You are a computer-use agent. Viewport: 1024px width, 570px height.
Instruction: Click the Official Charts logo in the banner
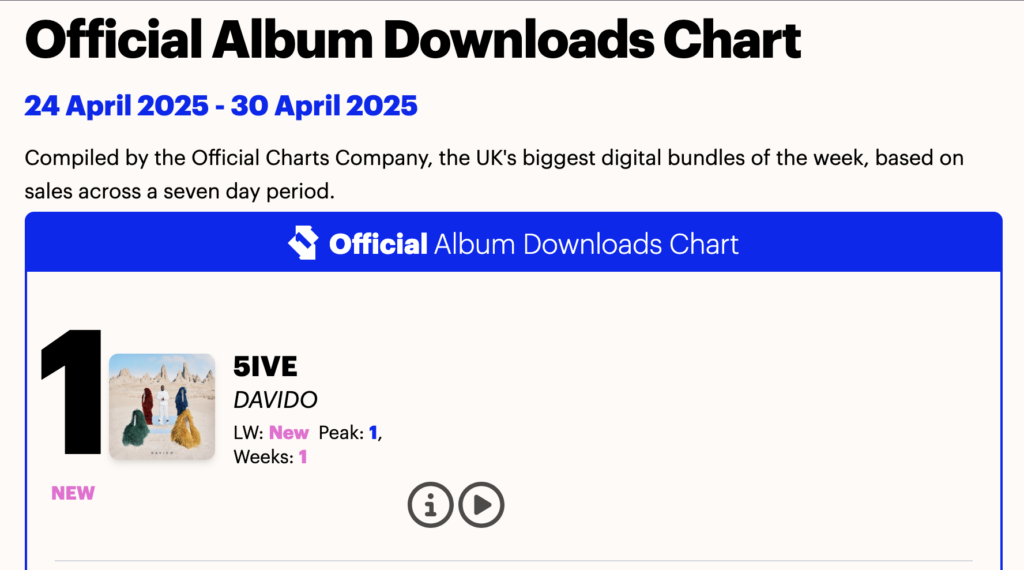point(303,243)
